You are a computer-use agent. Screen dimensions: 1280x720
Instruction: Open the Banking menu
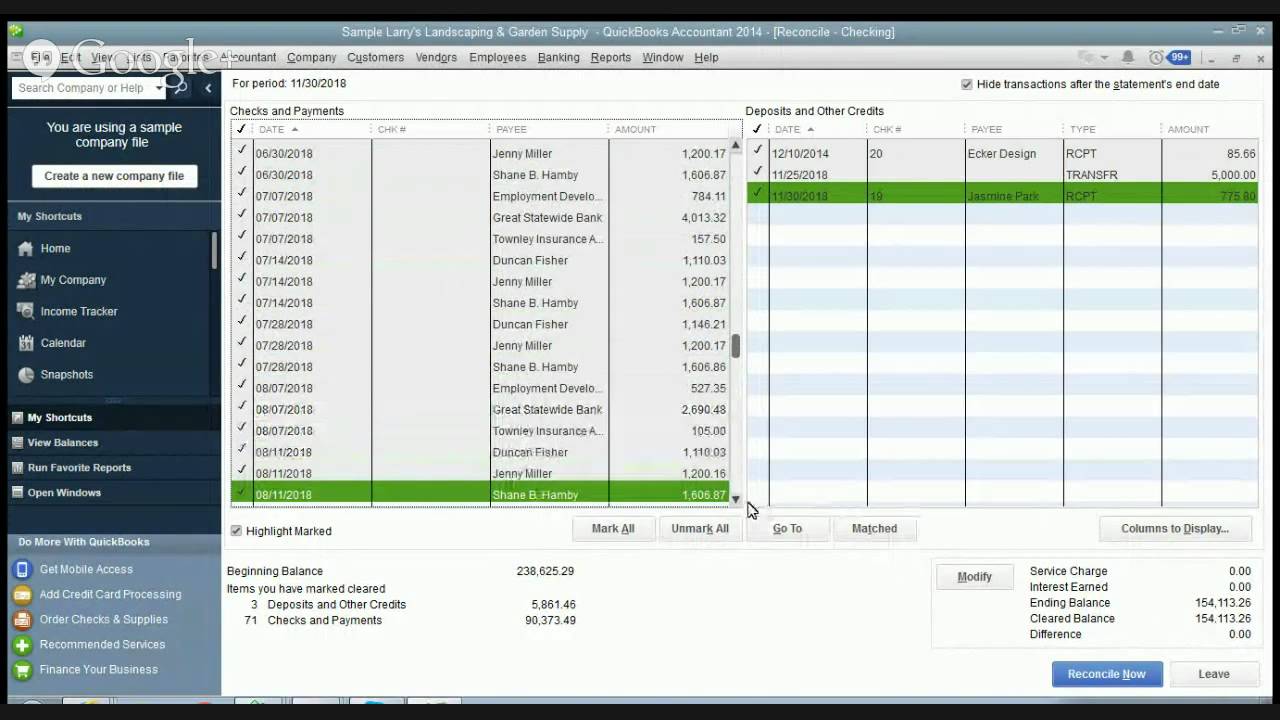point(558,58)
